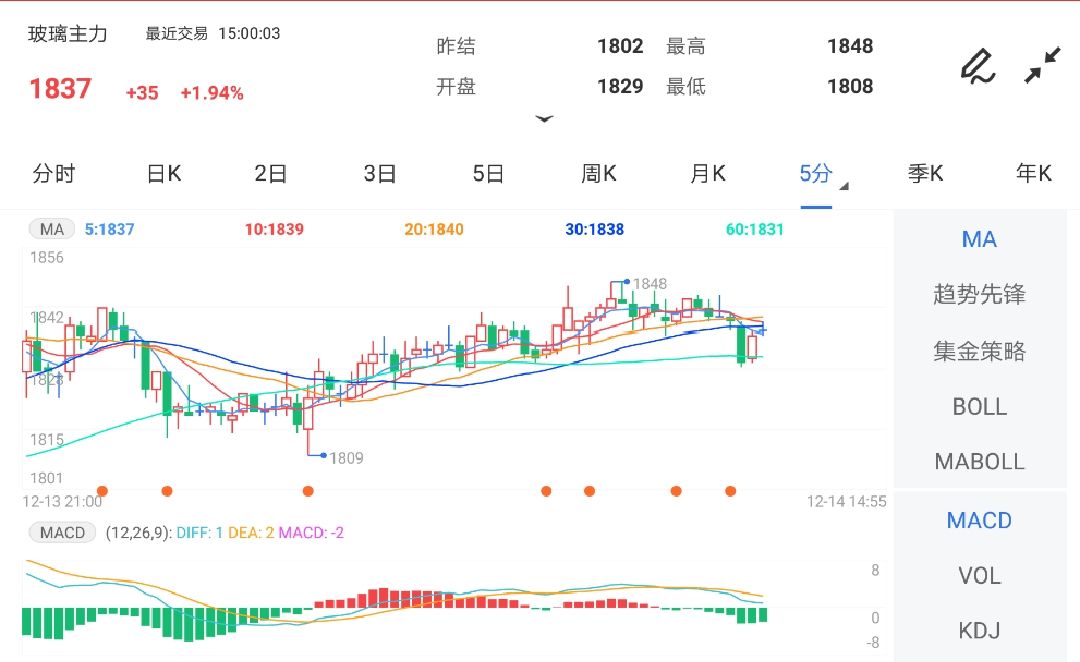Toggle the MACD indicator selection
Viewport: 1080px width, 662px height.
tap(978, 520)
